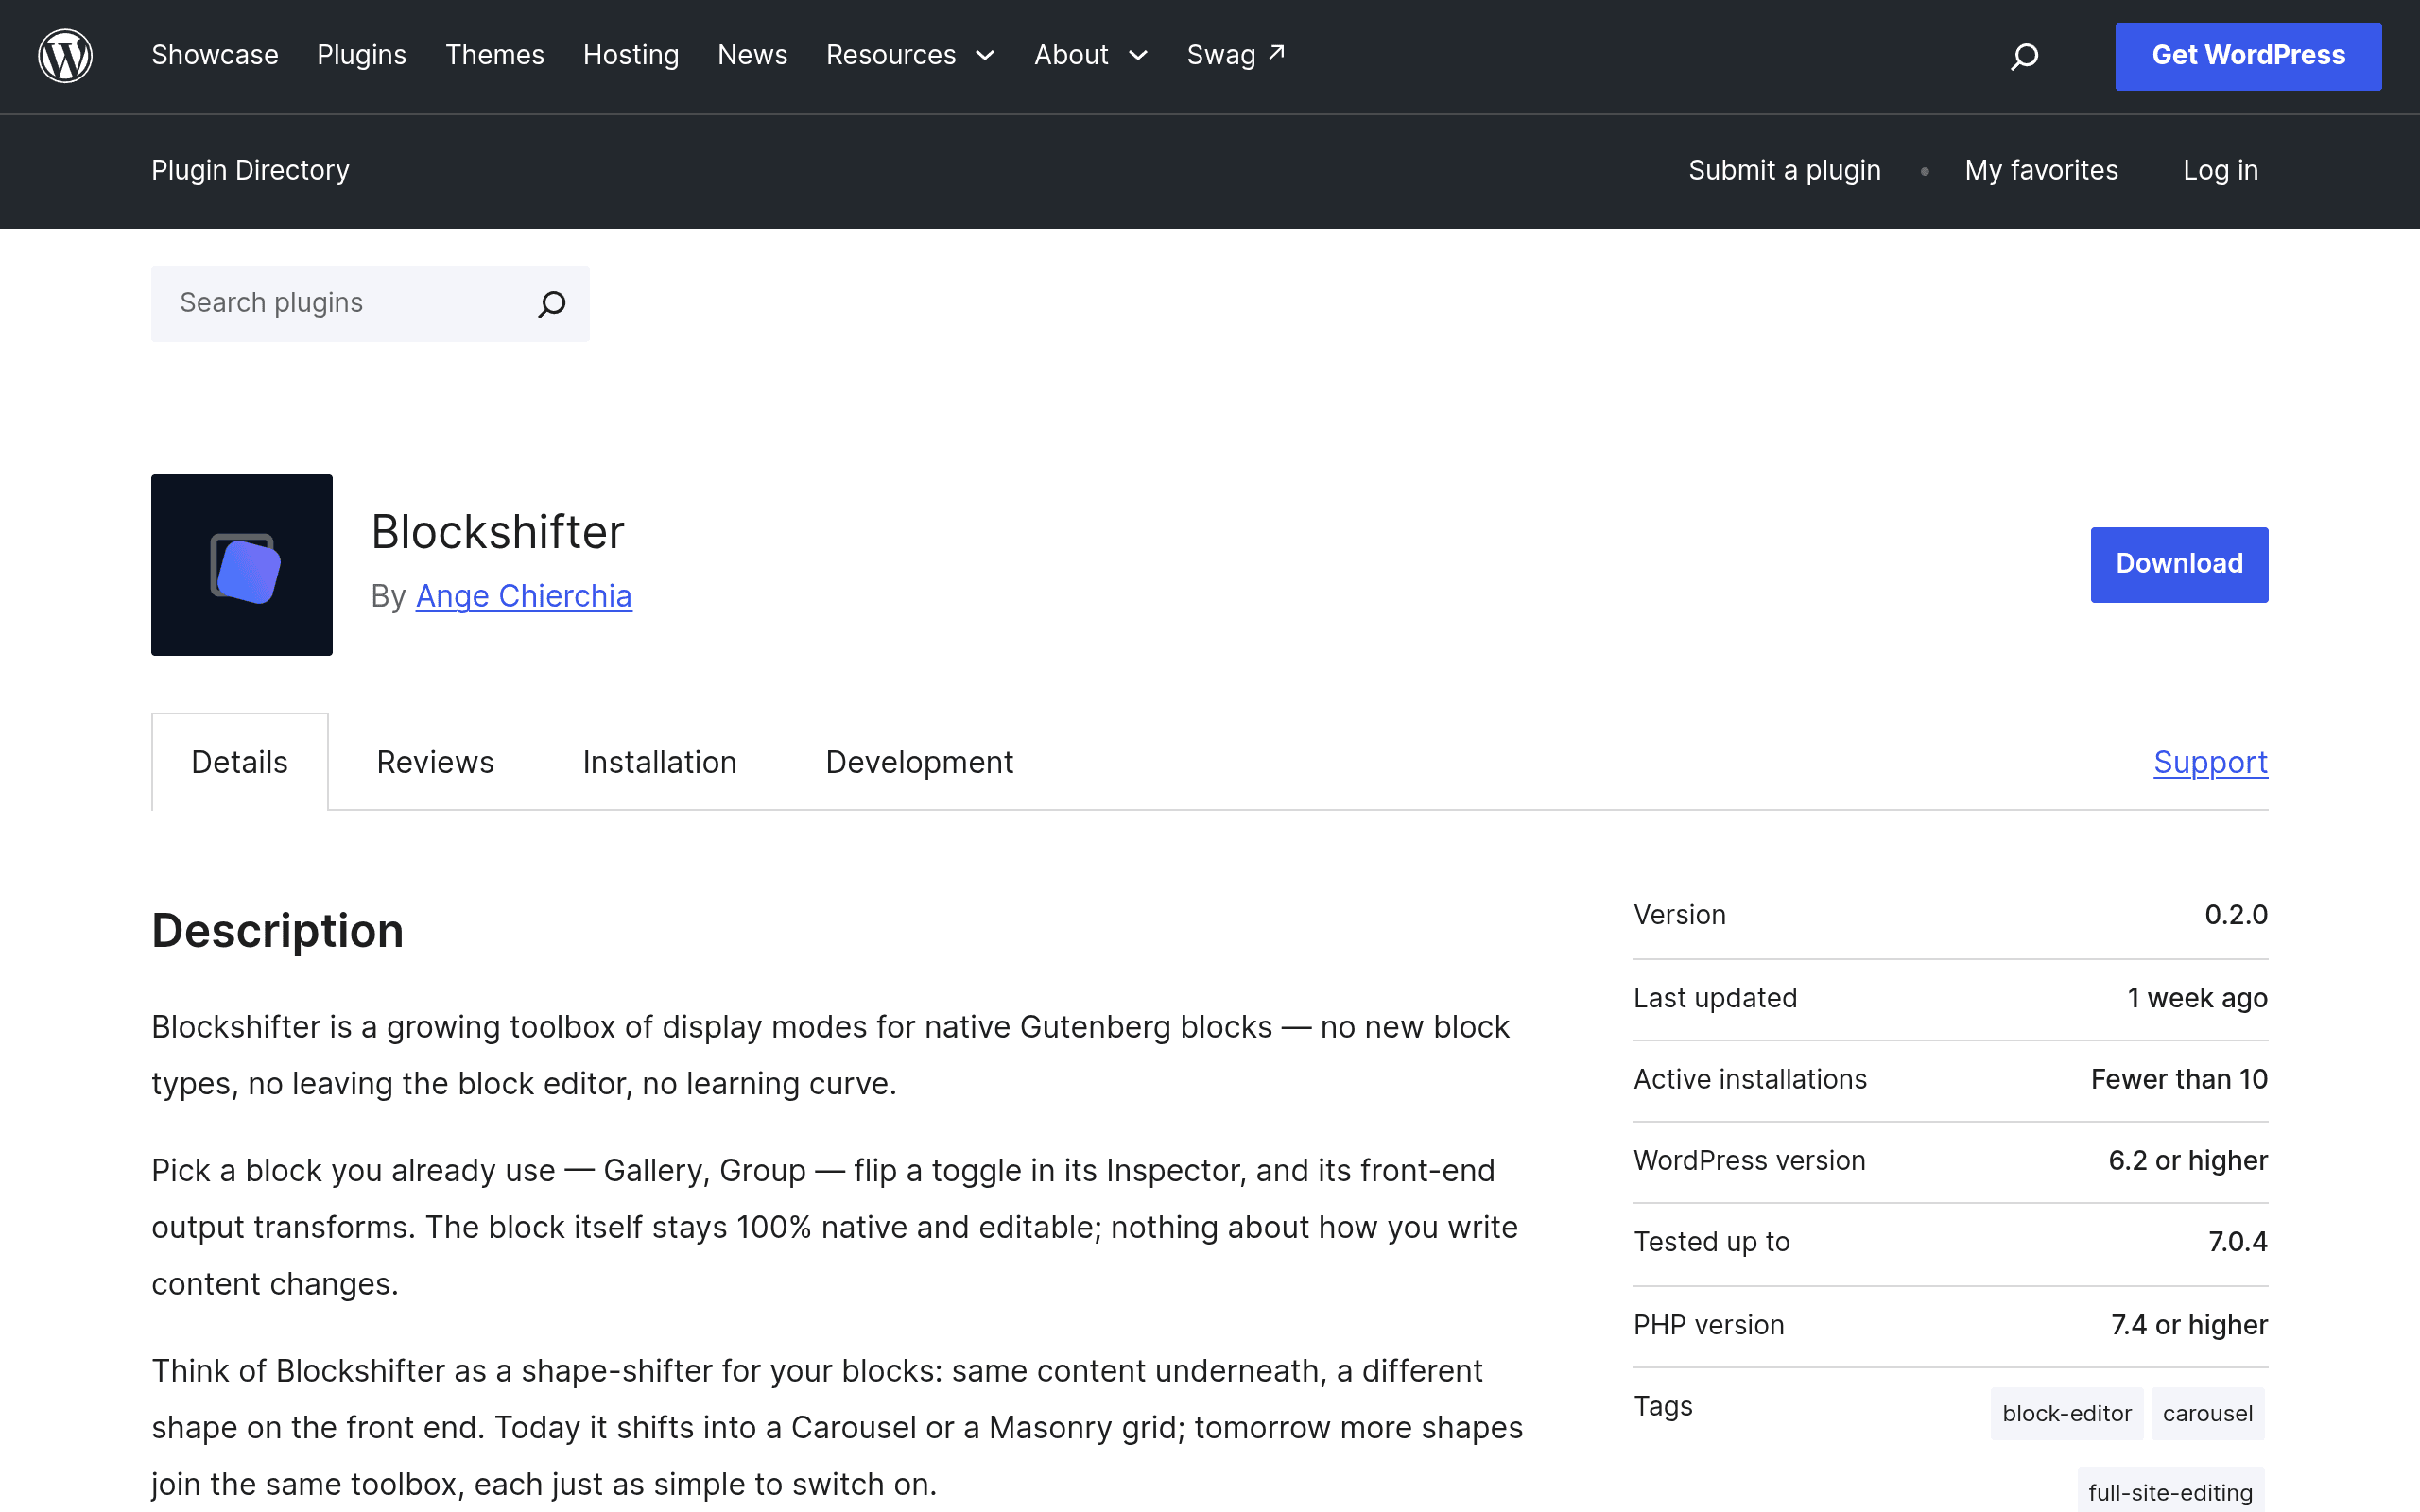Open the site search magnifier icon
Viewport: 2420px width, 1512px height.
pyautogui.click(x=2024, y=56)
